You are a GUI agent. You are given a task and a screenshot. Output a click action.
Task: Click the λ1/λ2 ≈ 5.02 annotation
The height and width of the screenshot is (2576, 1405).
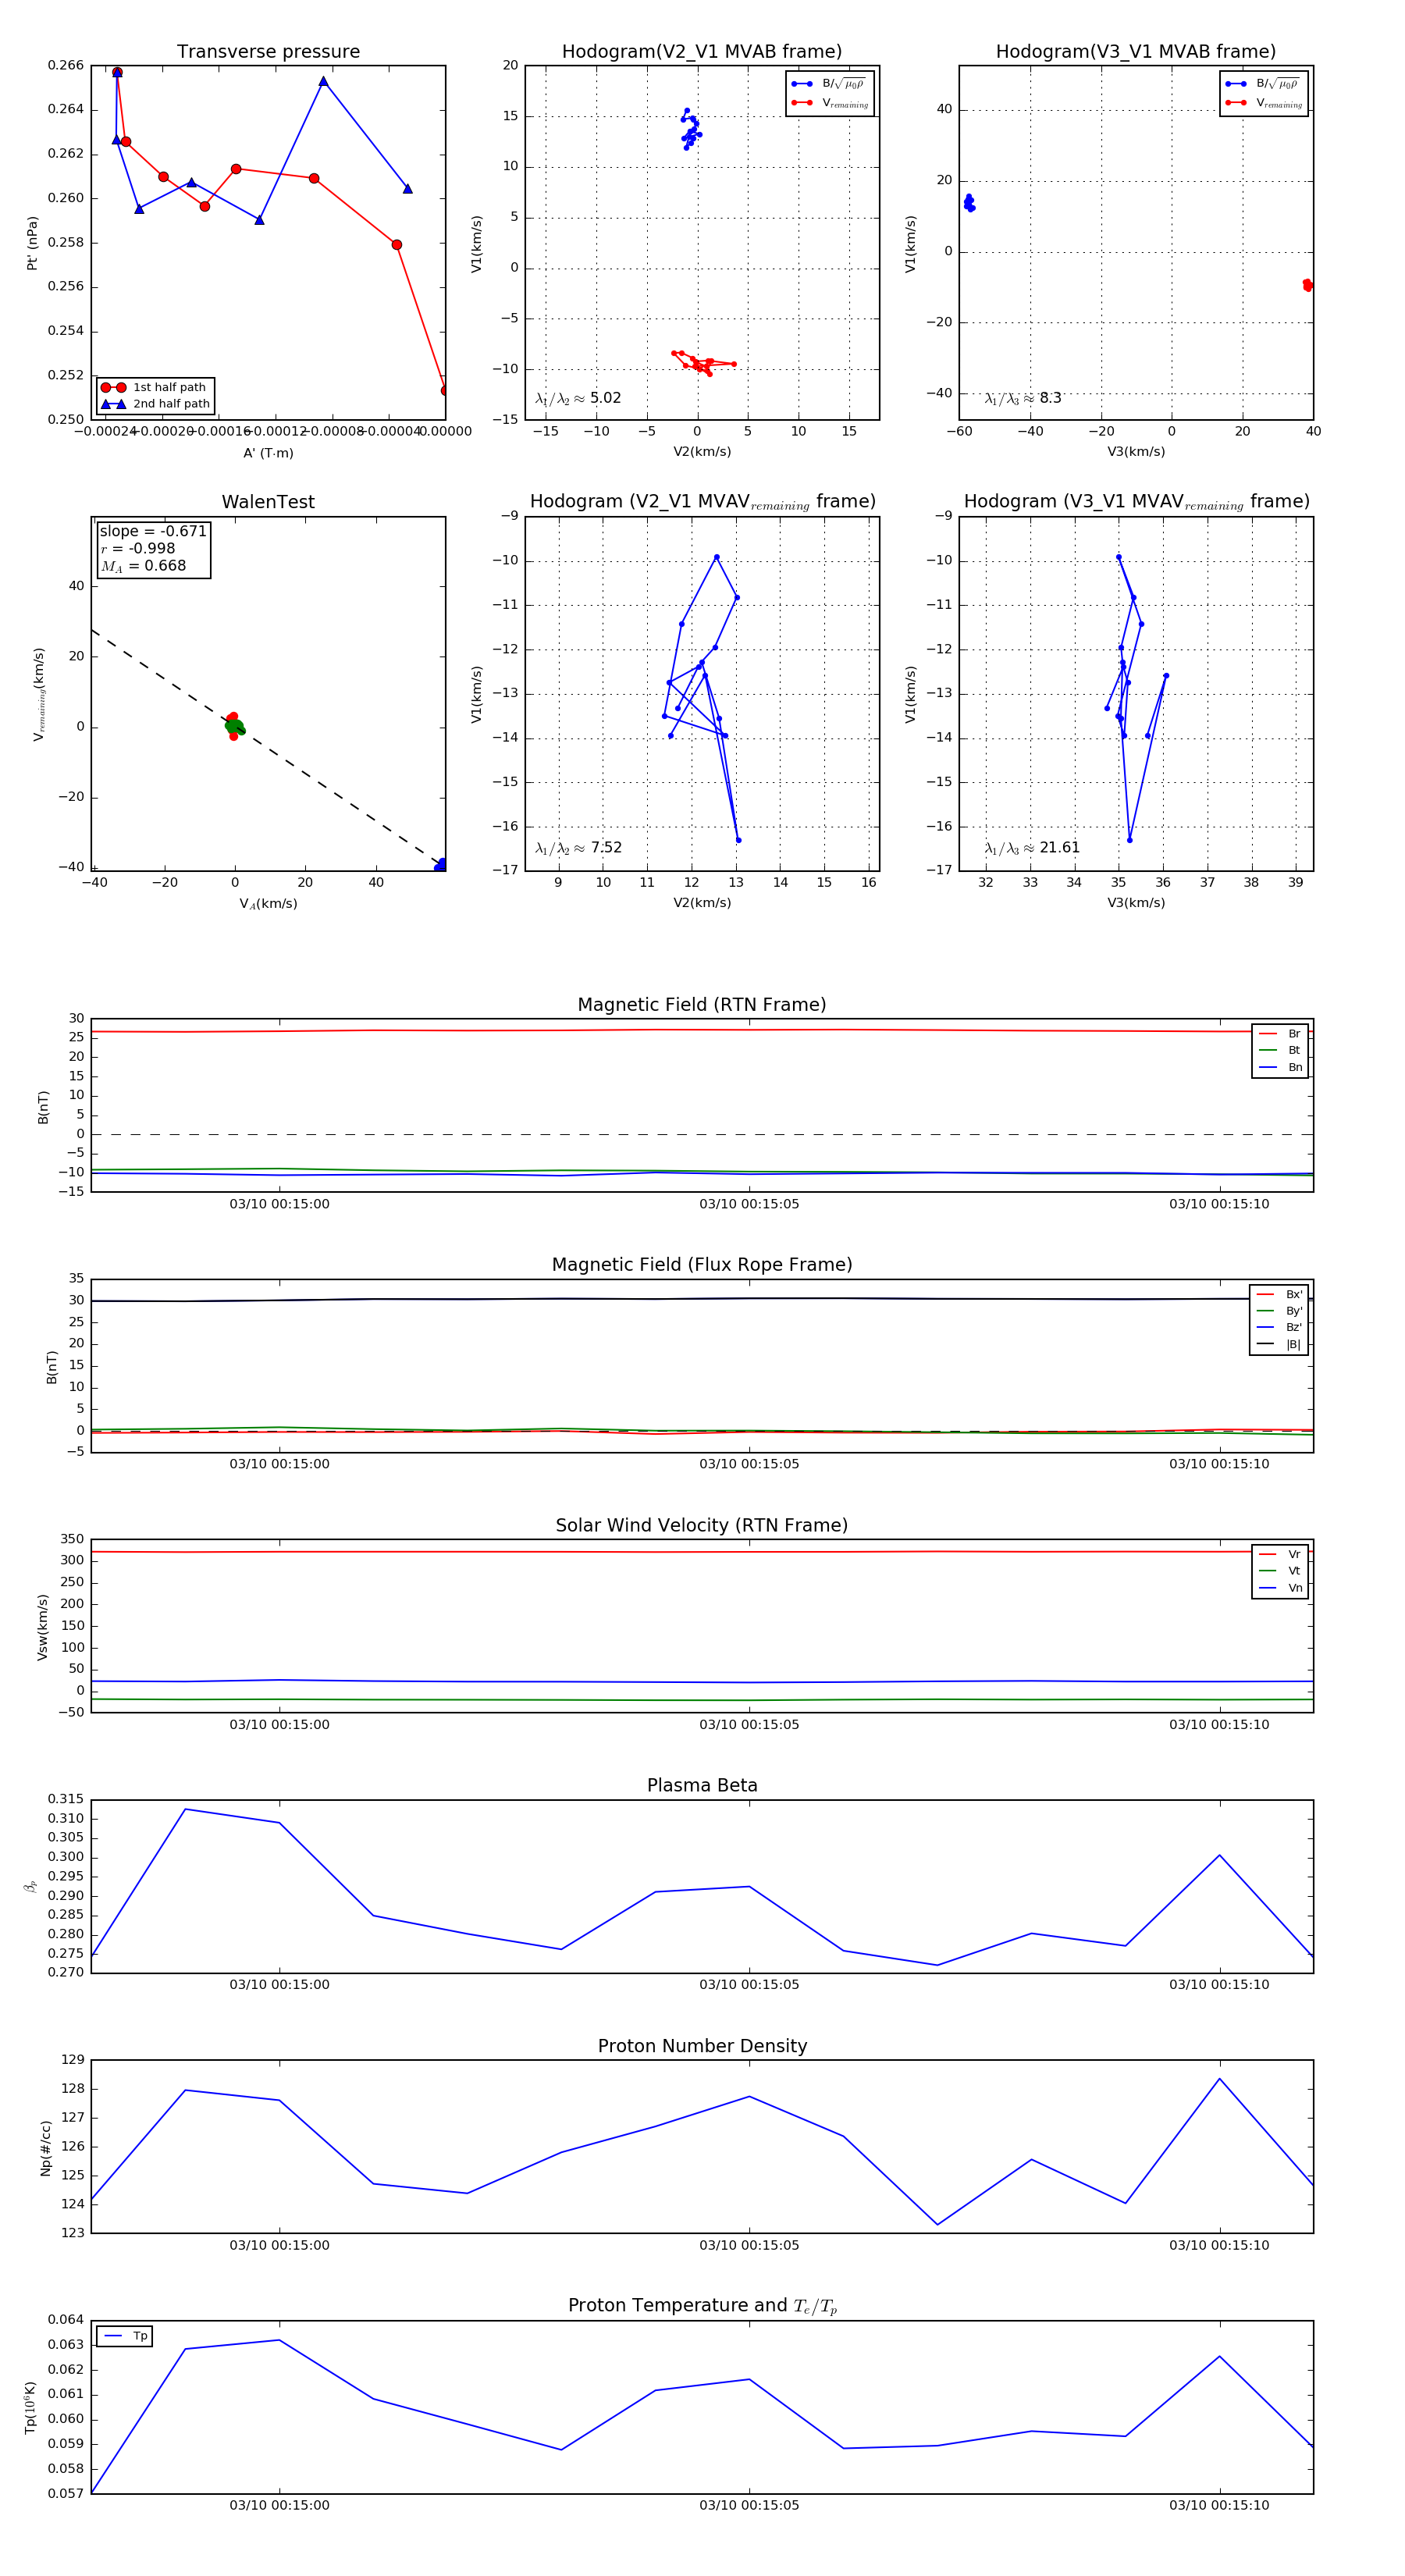[x=578, y=398]
